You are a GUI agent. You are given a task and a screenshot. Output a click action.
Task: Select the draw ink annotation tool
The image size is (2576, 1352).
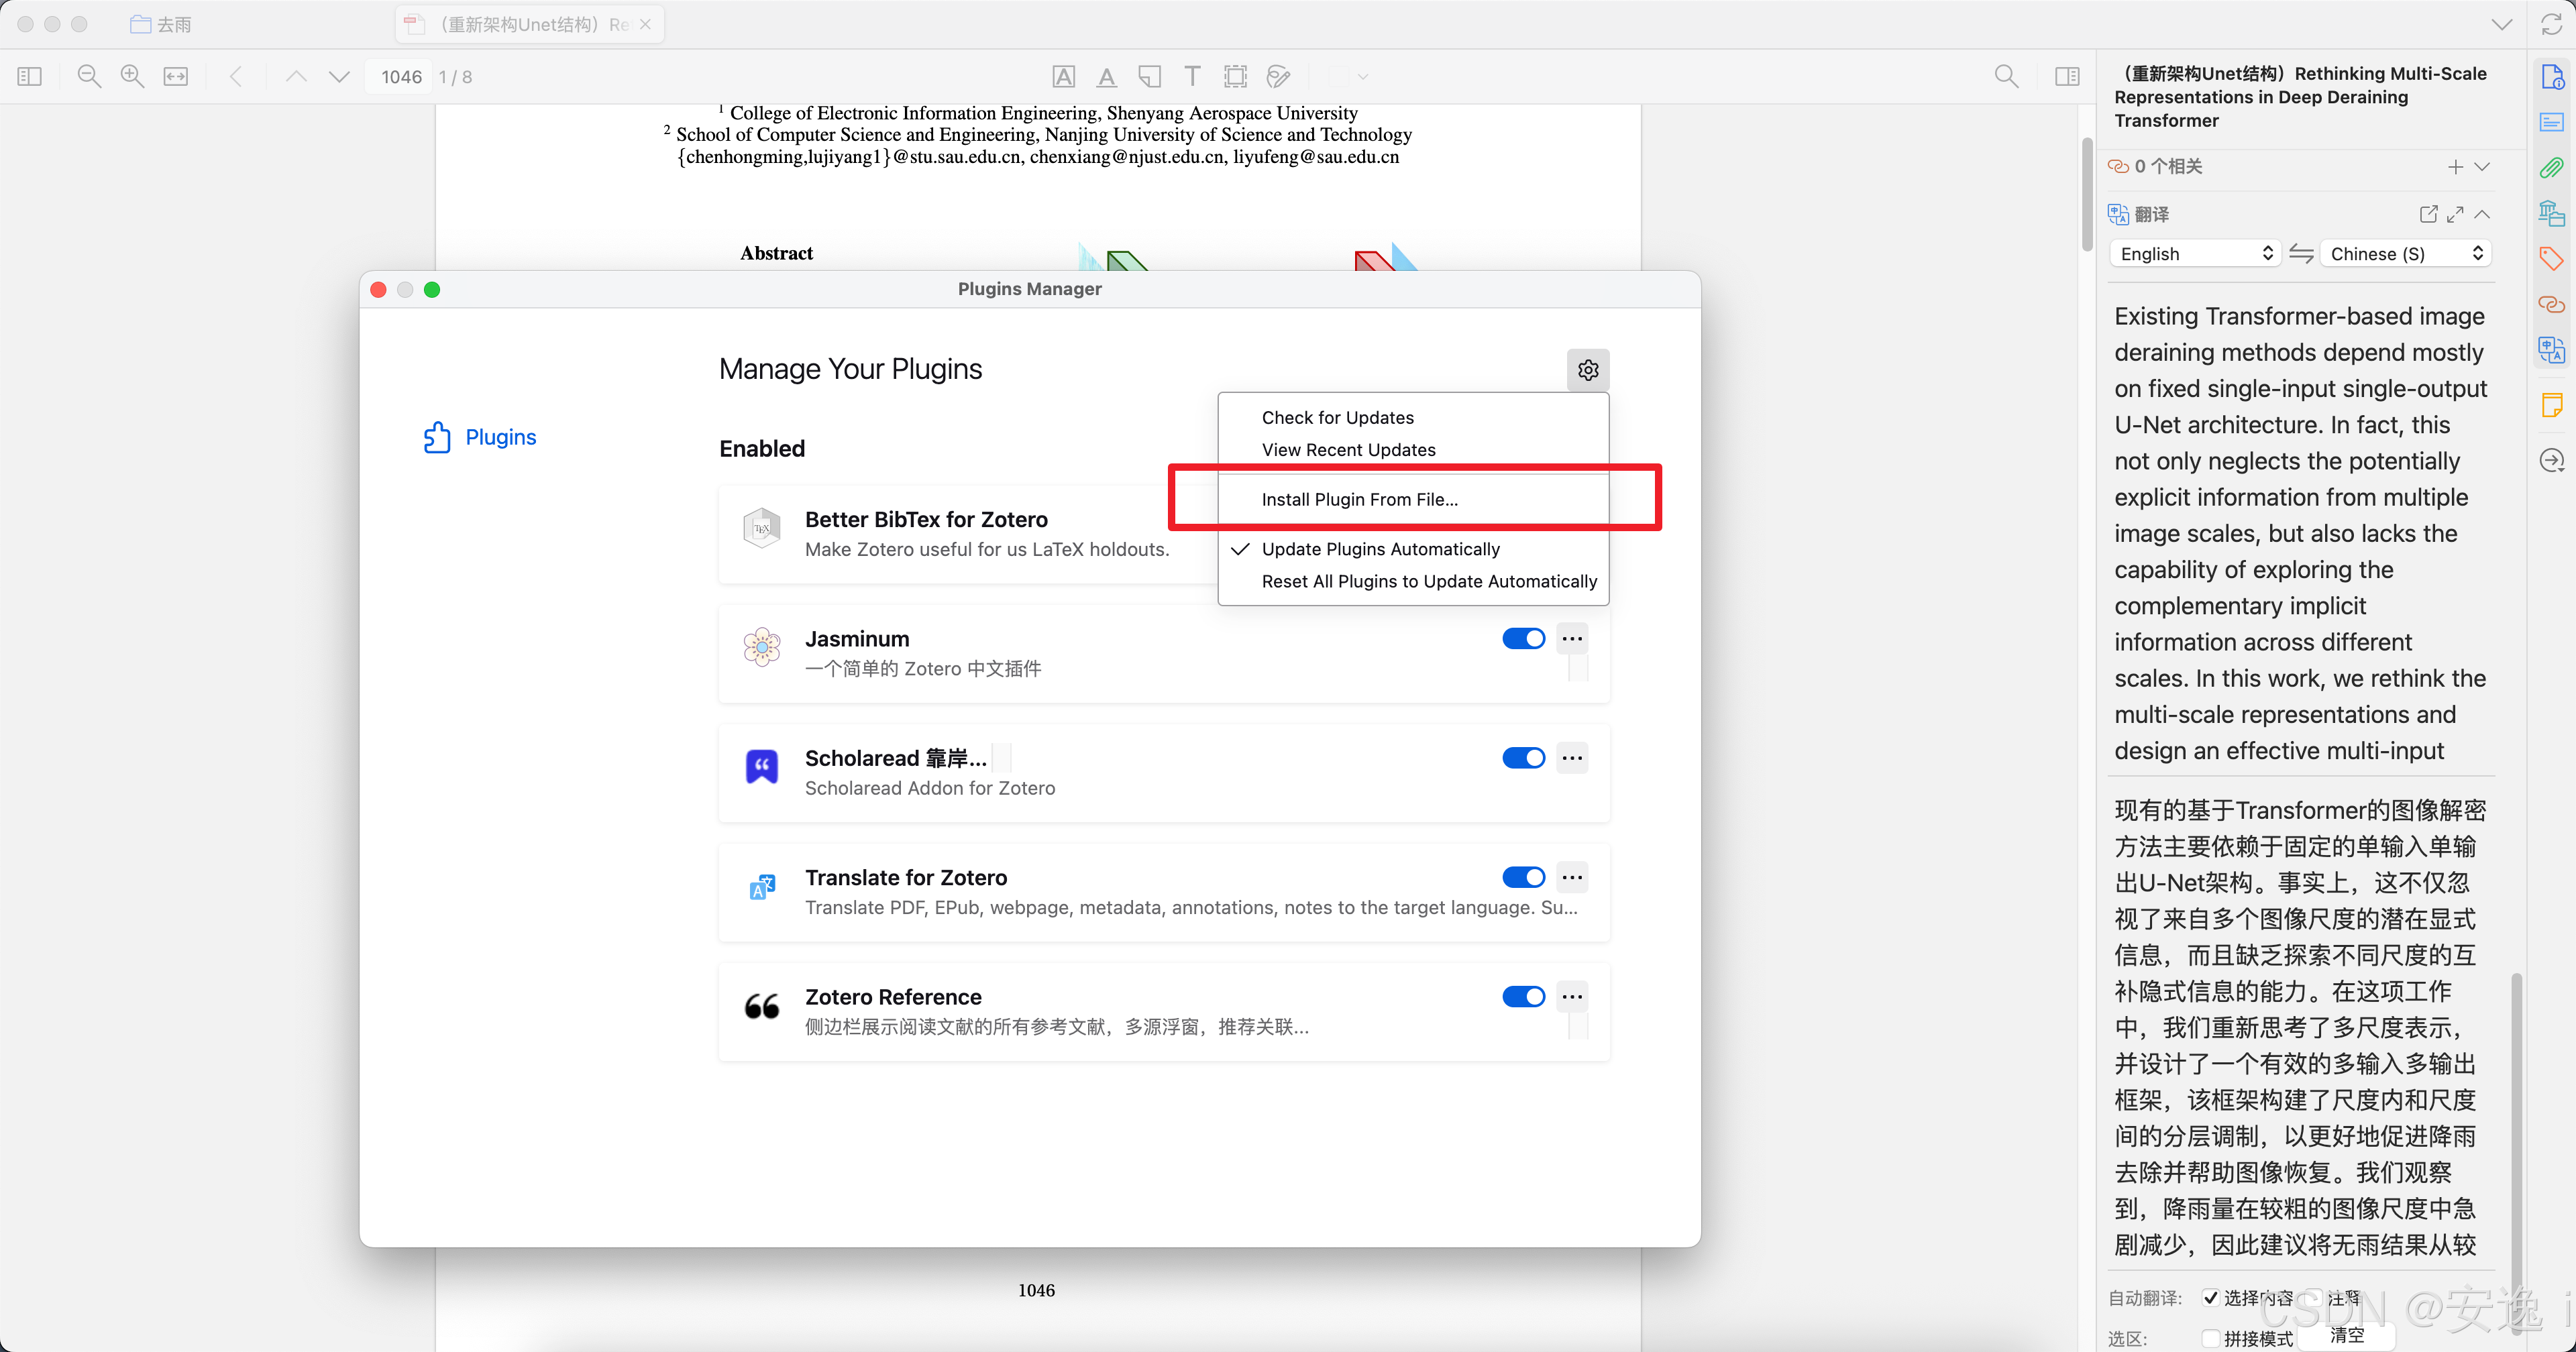pyautogui.click(x=1278, y=77)
